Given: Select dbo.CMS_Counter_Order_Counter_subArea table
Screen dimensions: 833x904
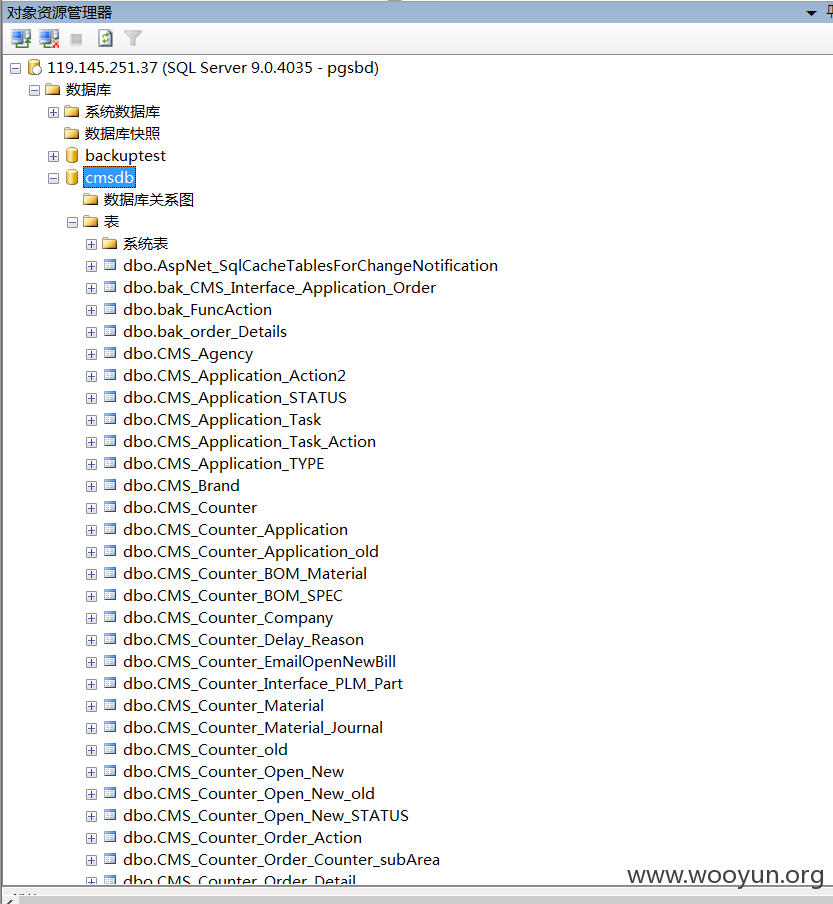Looking at the screenshot, I should tap(281, 860).
